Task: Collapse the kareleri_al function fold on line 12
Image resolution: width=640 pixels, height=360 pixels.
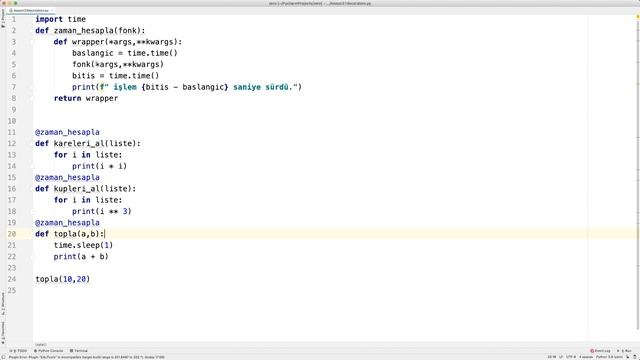Action: (x=32, y=144)
